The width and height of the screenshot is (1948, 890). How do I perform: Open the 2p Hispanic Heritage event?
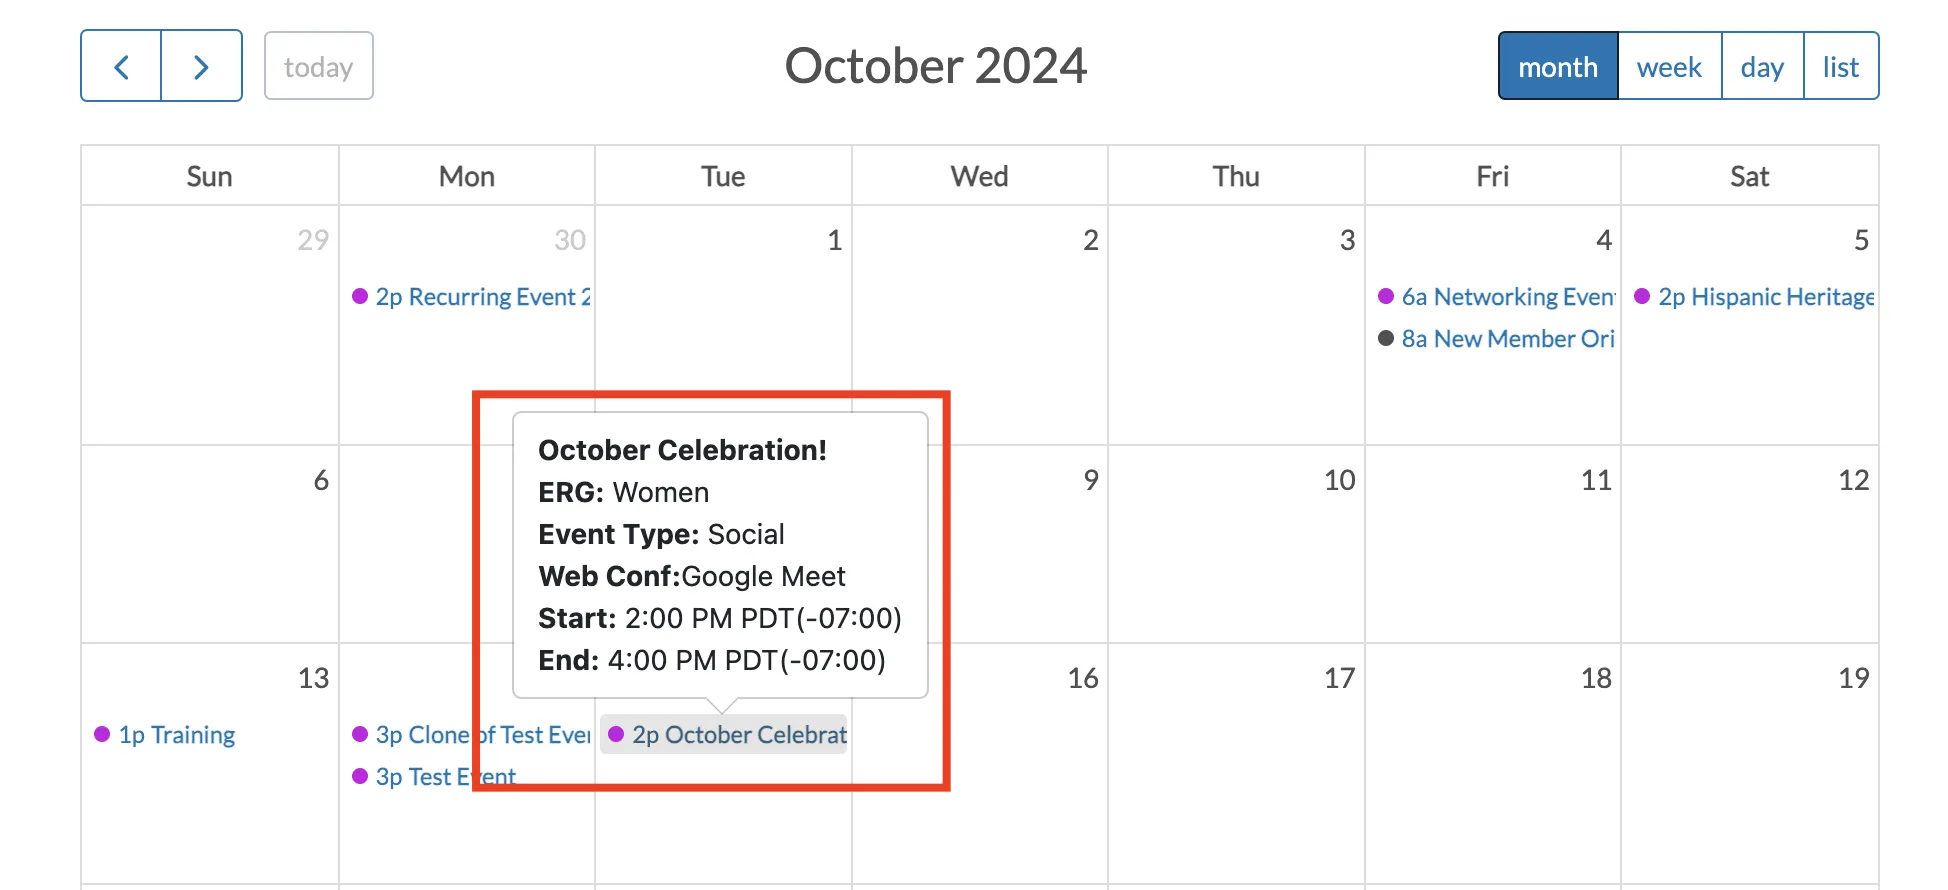pyautogui.click(x=1753, y=297)
